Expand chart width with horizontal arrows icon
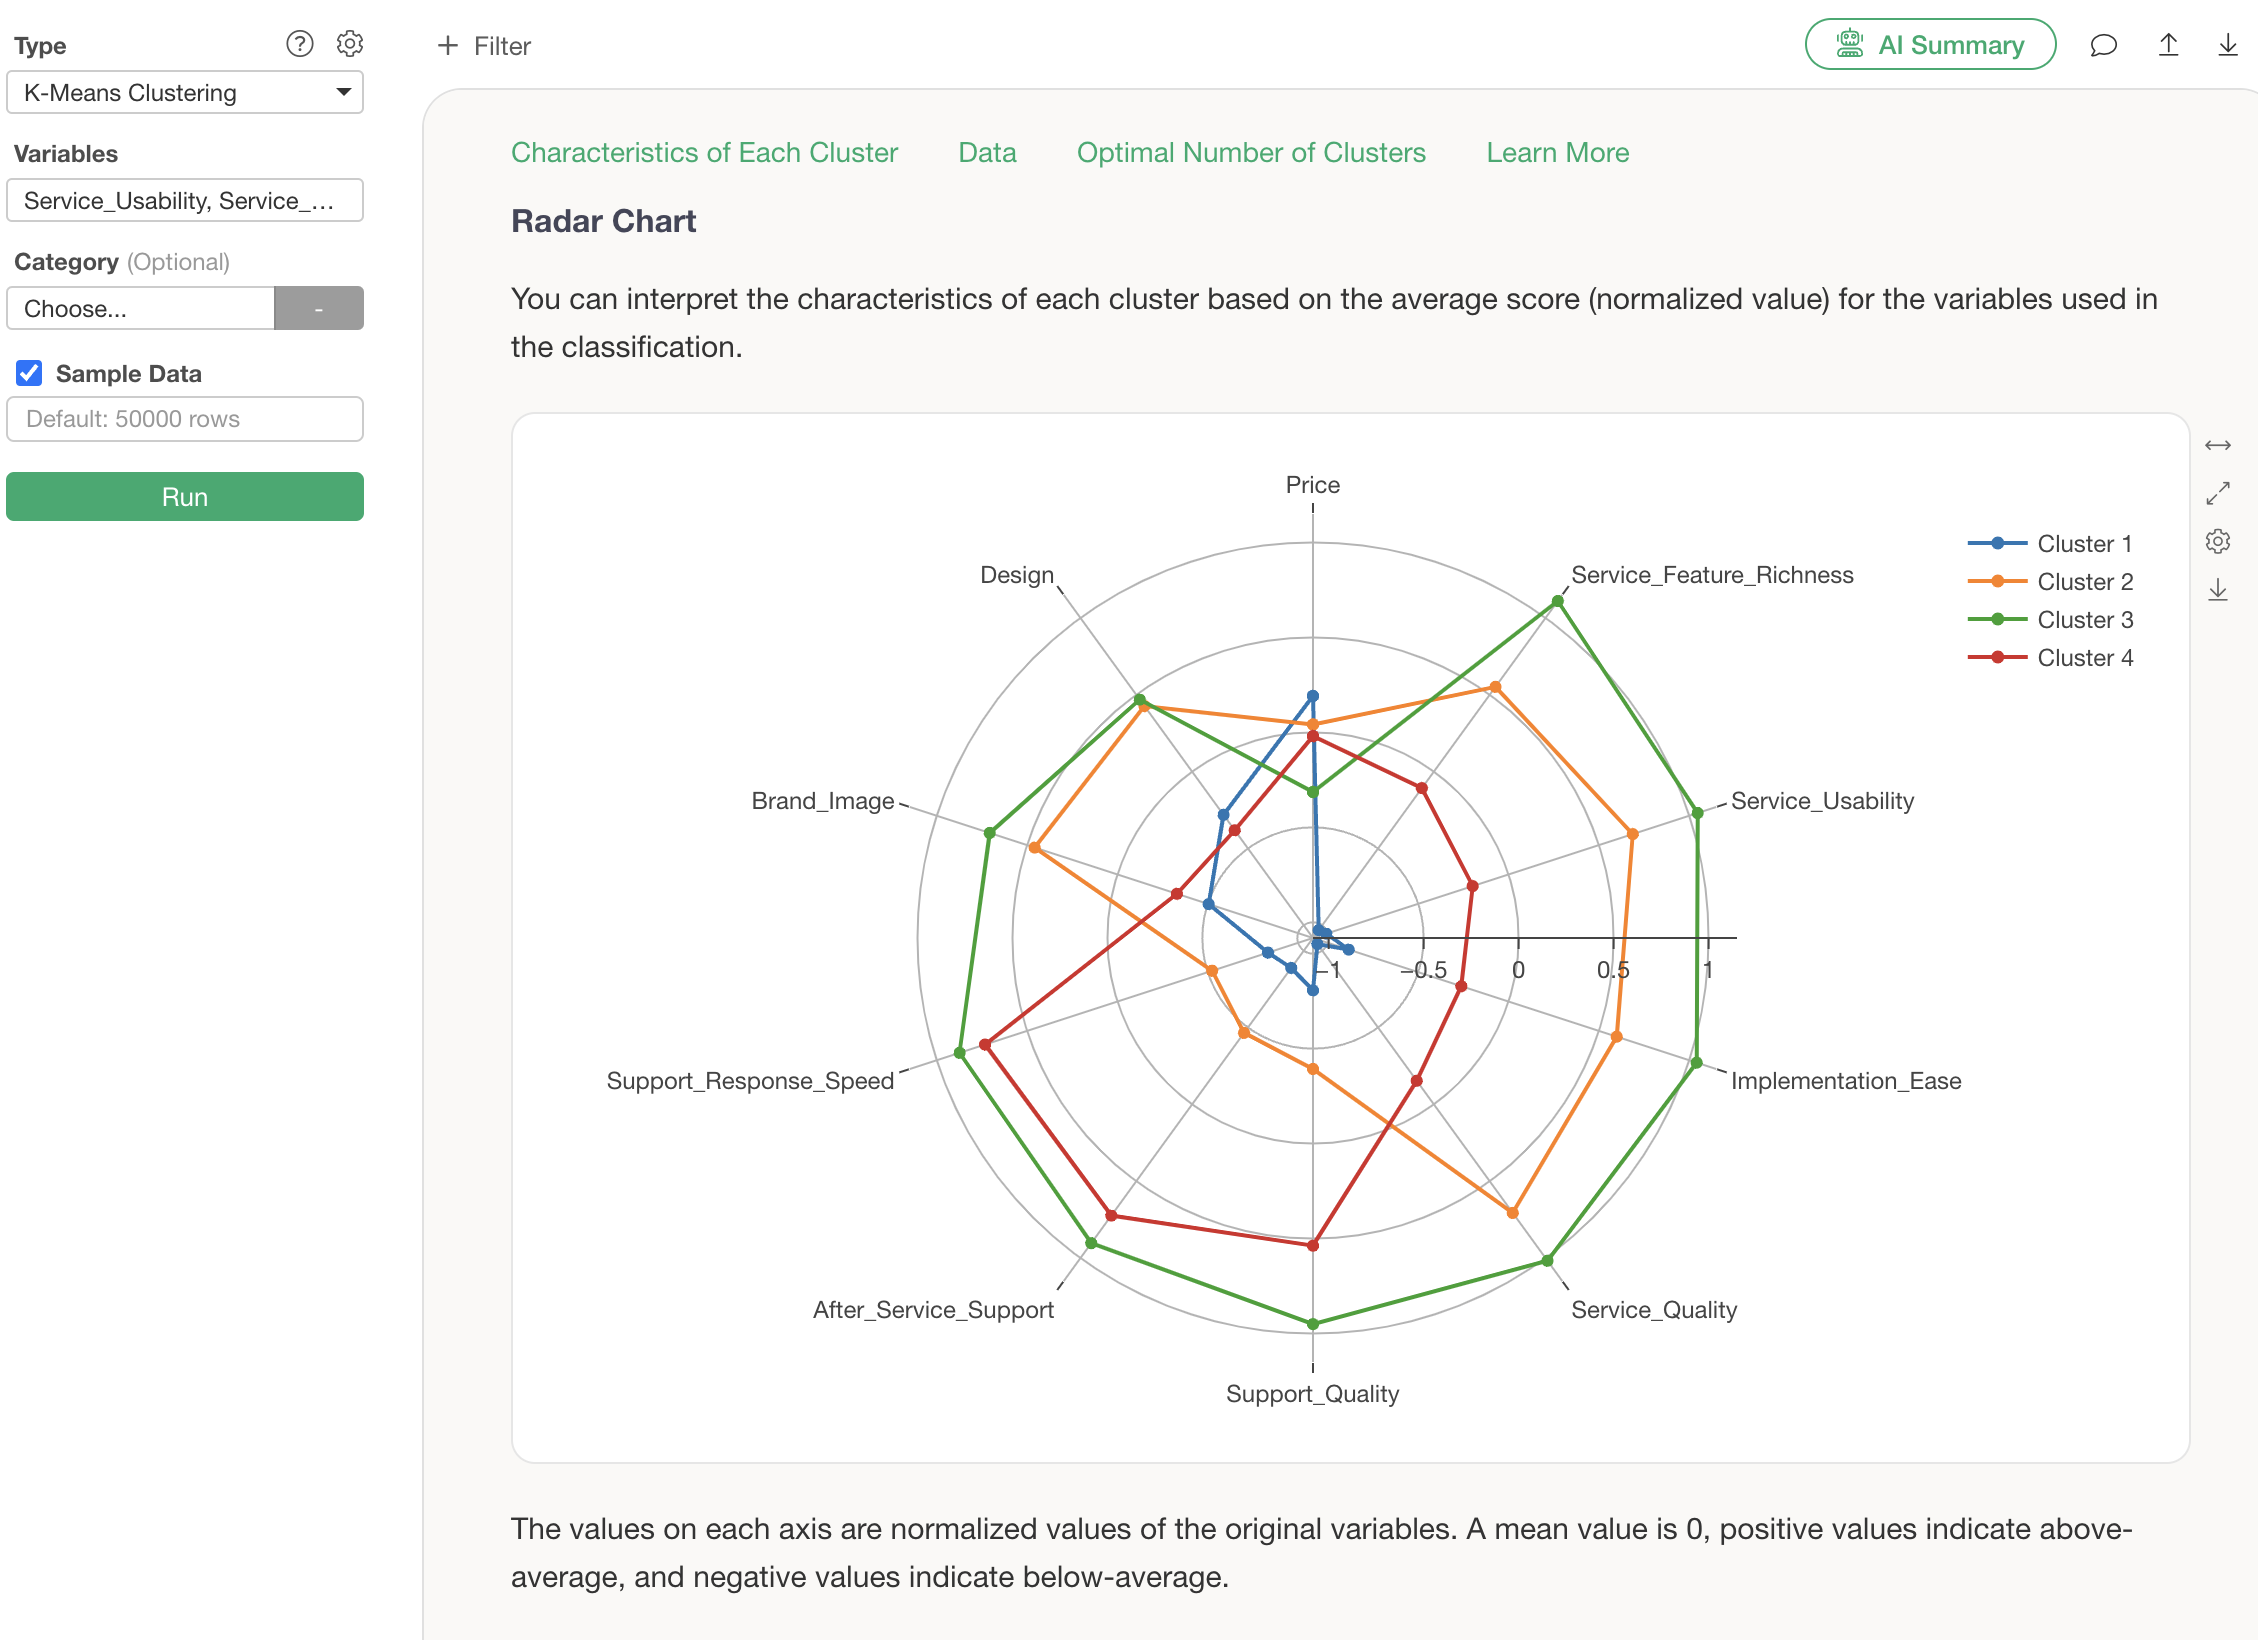2258x1640 pixels. [x=2217, y=445]
